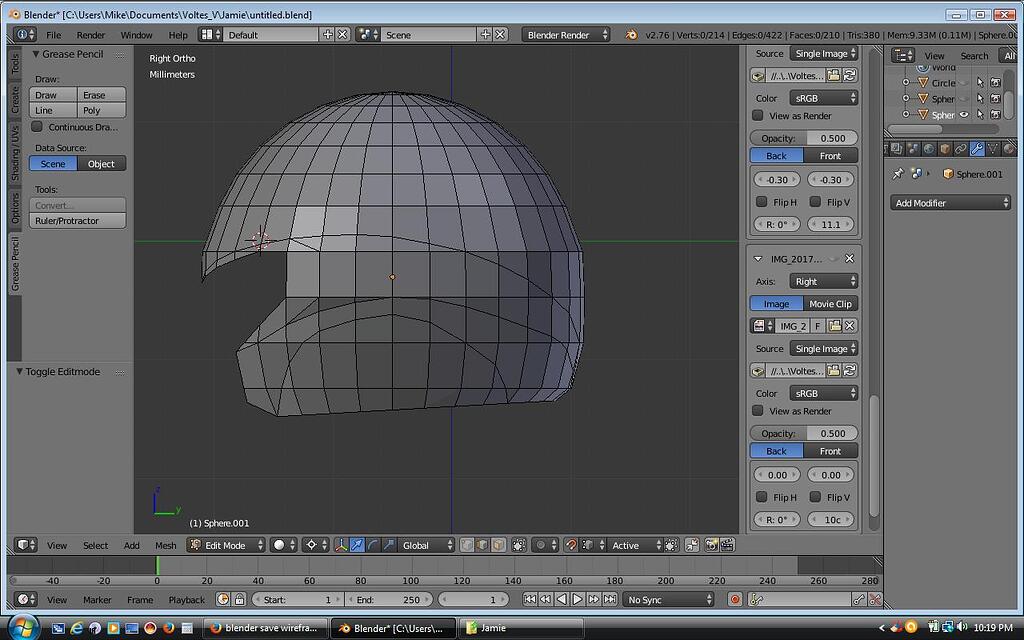The width and height of the screenshot is (1024, 640).
Task: Play the animation forward
Action: pyautogui.click(x=577, y=599)
